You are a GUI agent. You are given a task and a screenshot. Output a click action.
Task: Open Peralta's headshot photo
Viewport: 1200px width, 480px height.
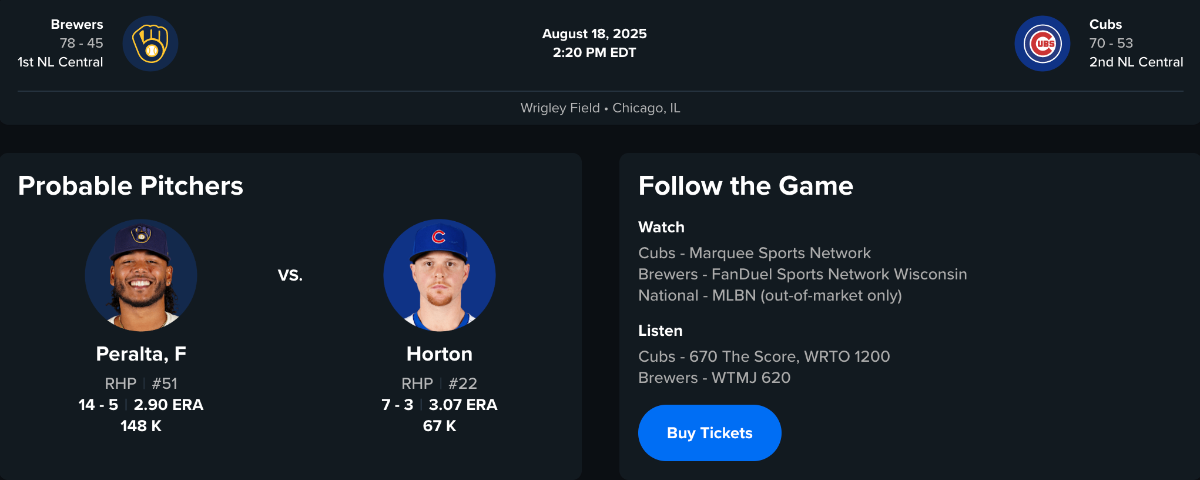pos(141,276)
